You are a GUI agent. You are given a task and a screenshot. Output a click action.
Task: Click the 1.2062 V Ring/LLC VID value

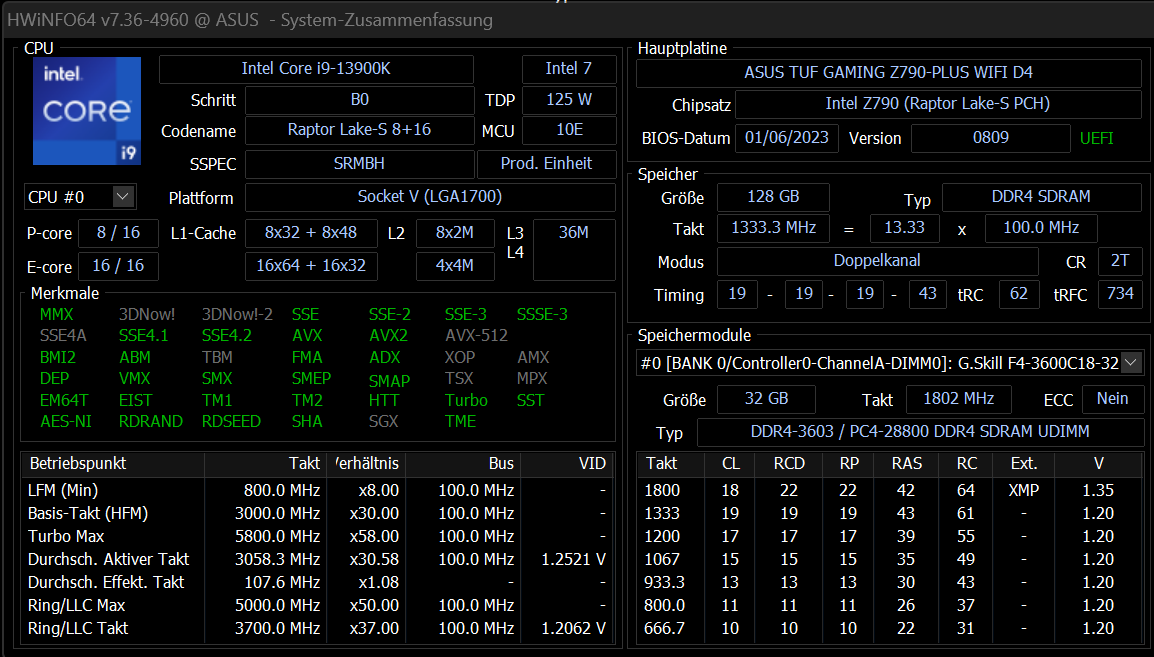[573, 628]
